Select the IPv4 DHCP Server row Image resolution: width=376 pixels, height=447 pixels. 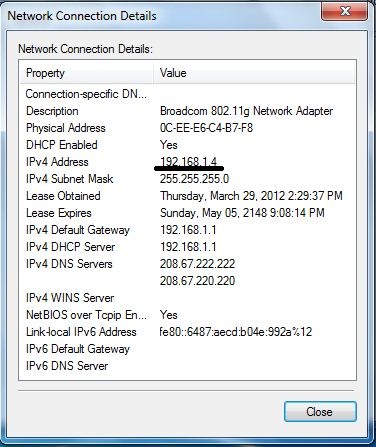click(187, 247)
